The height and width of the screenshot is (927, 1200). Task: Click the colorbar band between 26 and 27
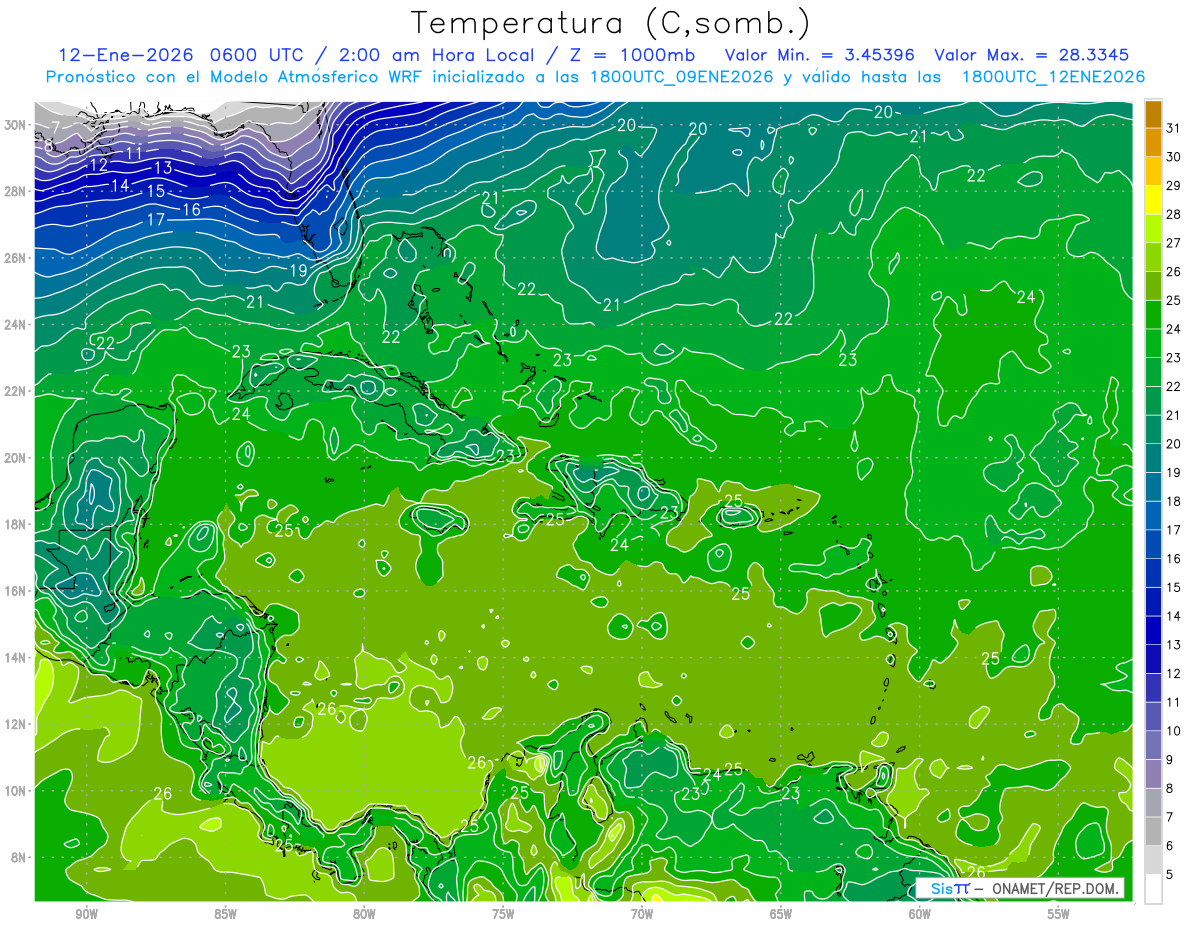[1153, 258]
